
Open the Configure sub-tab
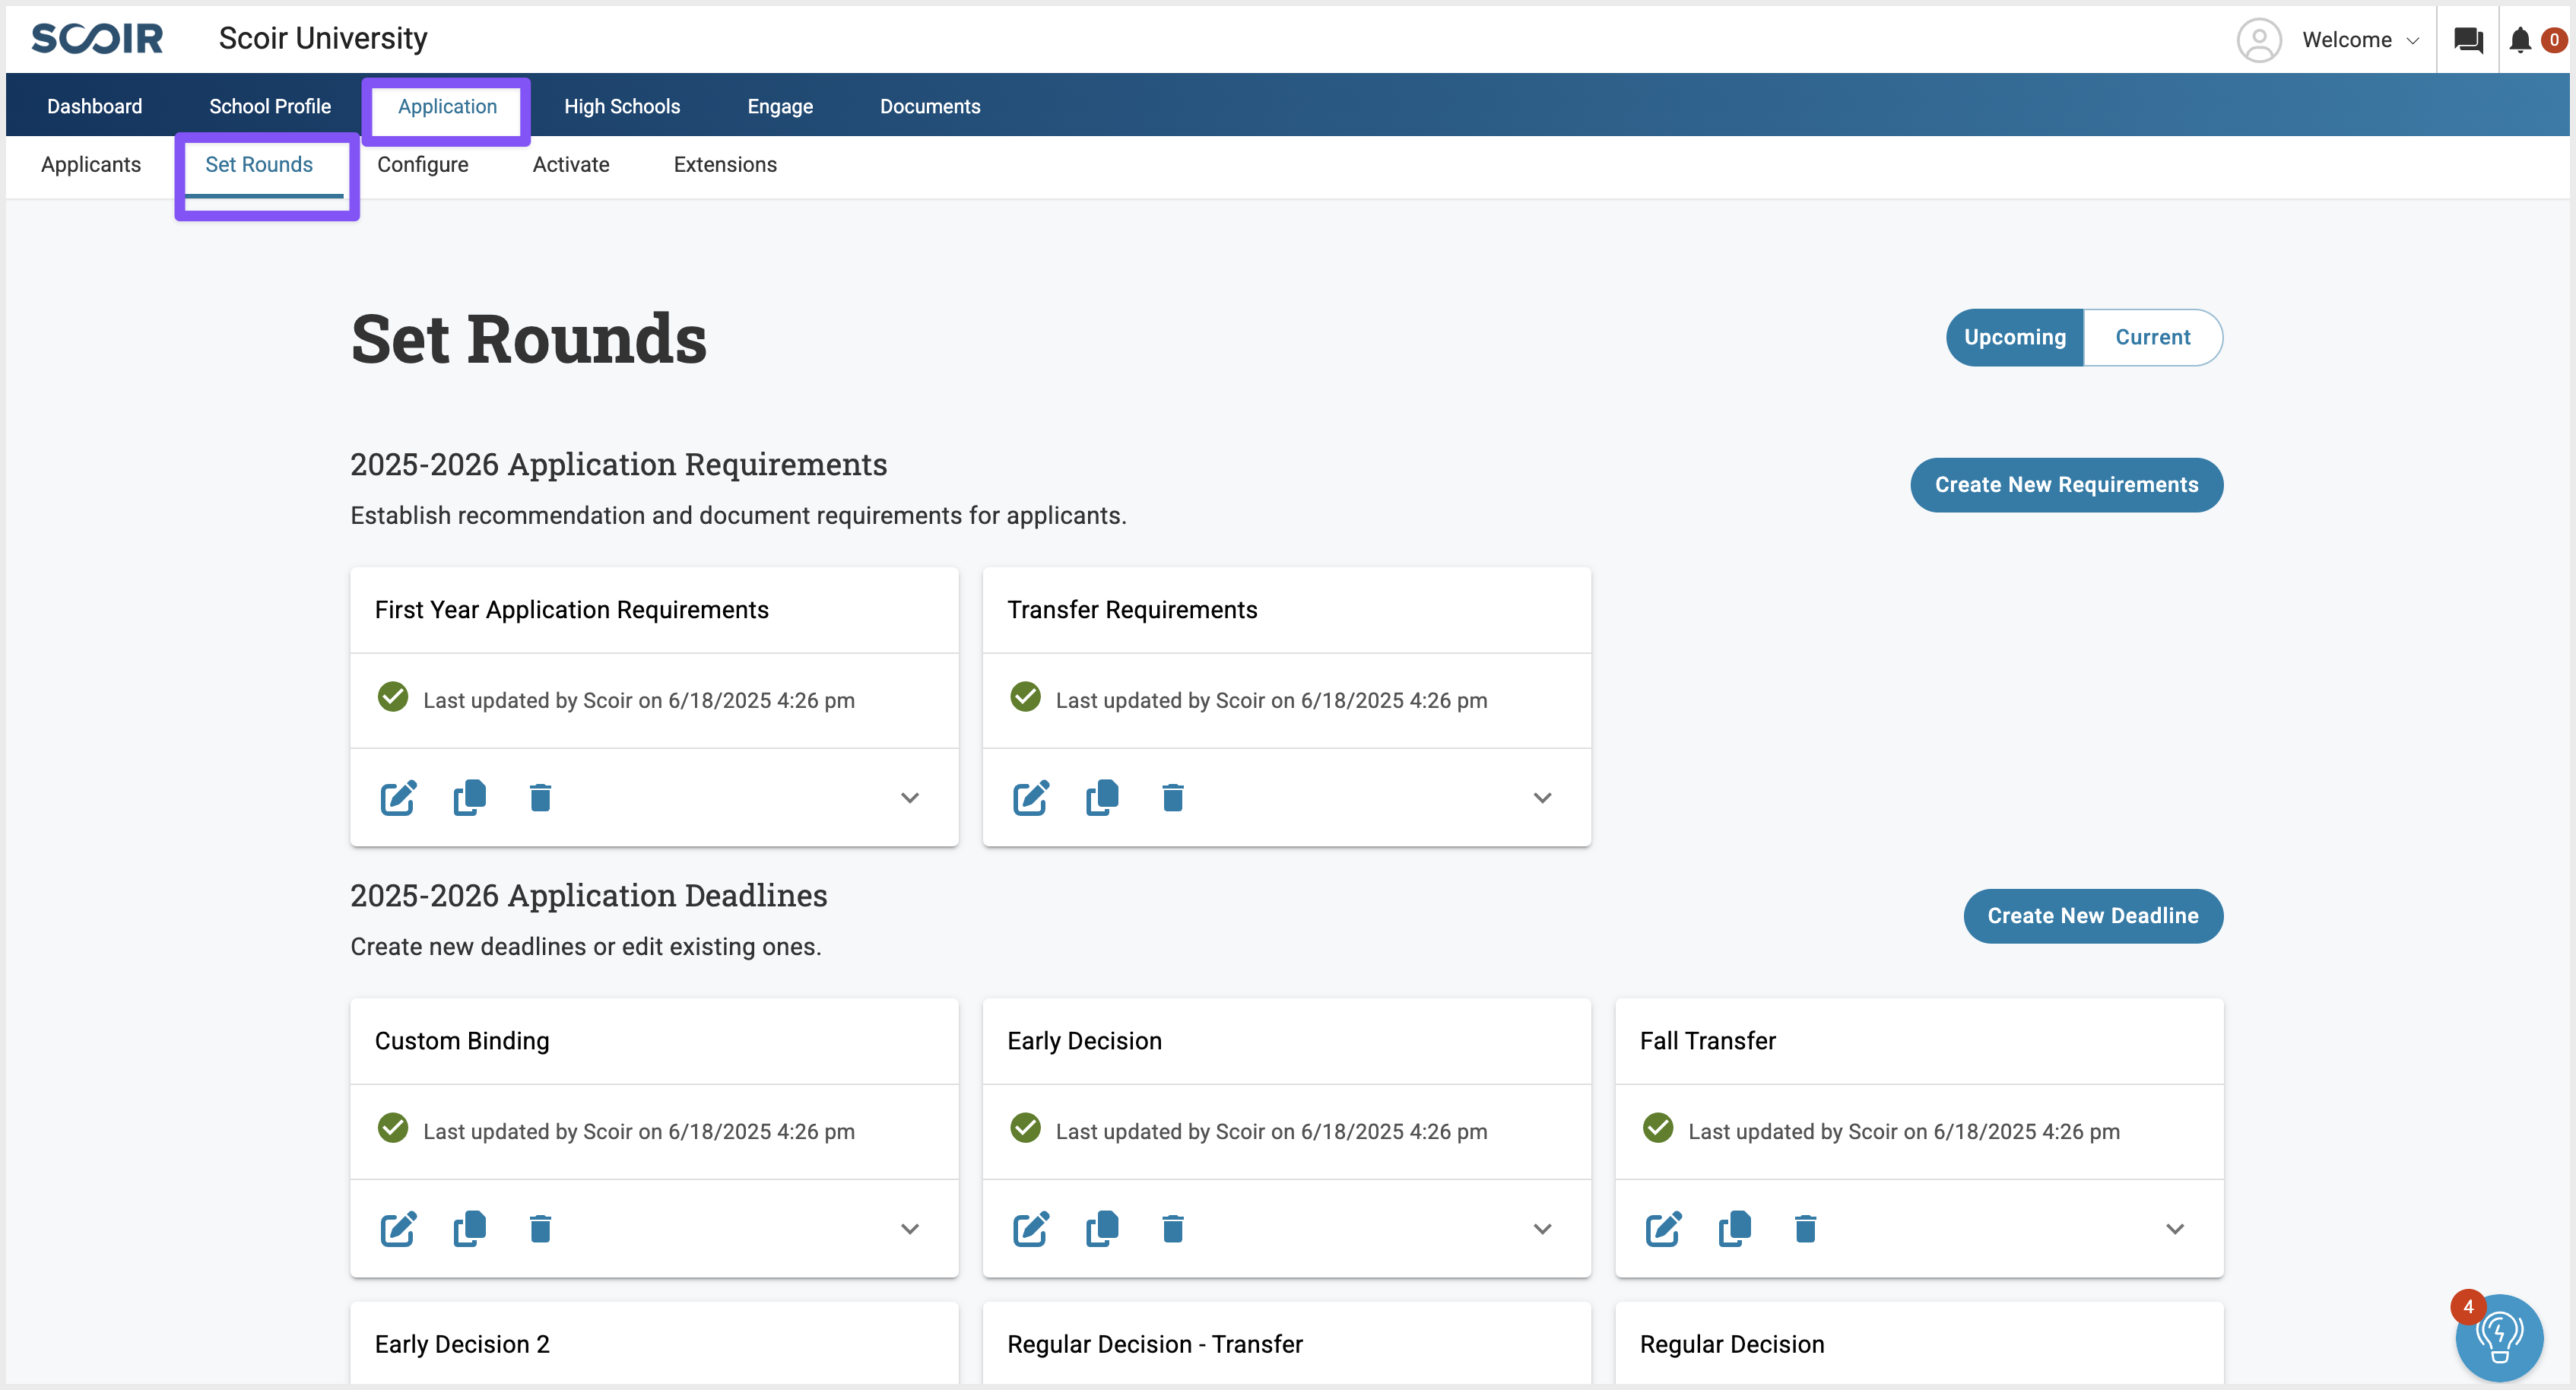point(423,165)
